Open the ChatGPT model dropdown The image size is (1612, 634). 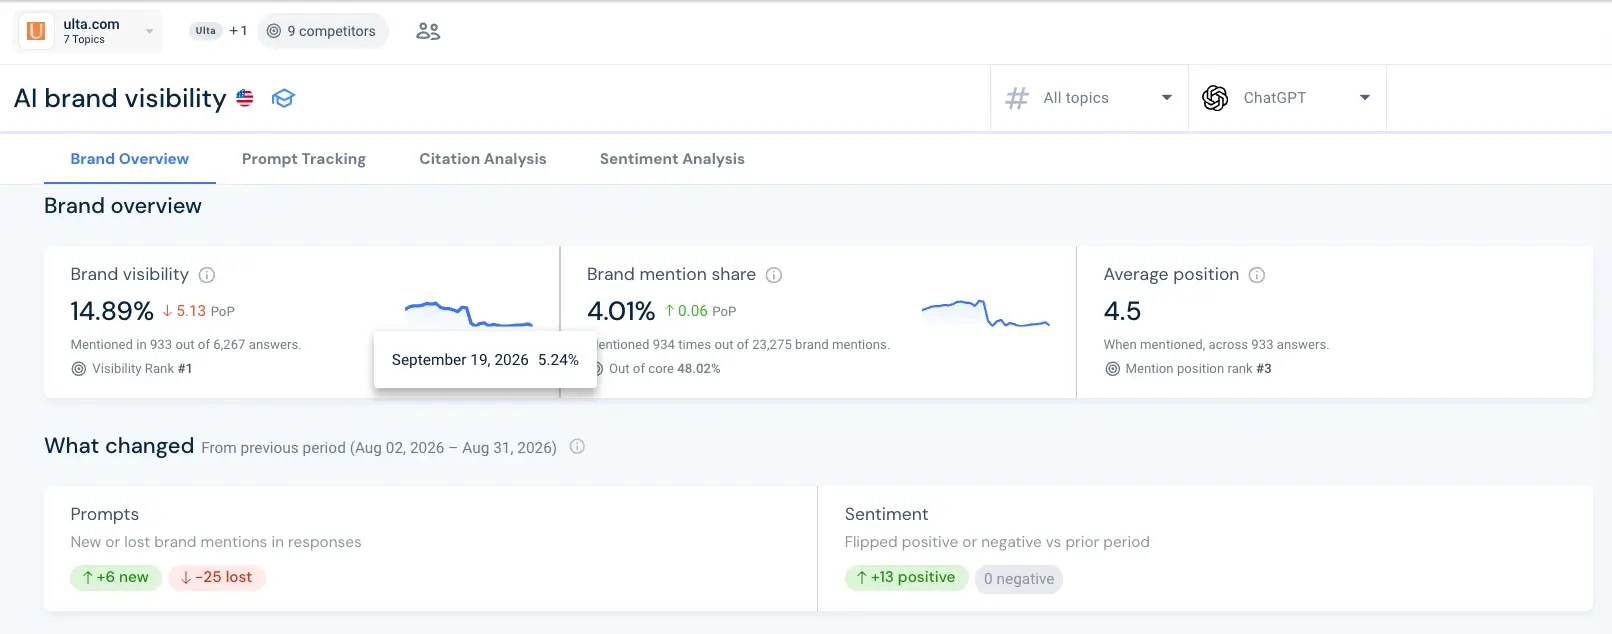[1287, 98]
